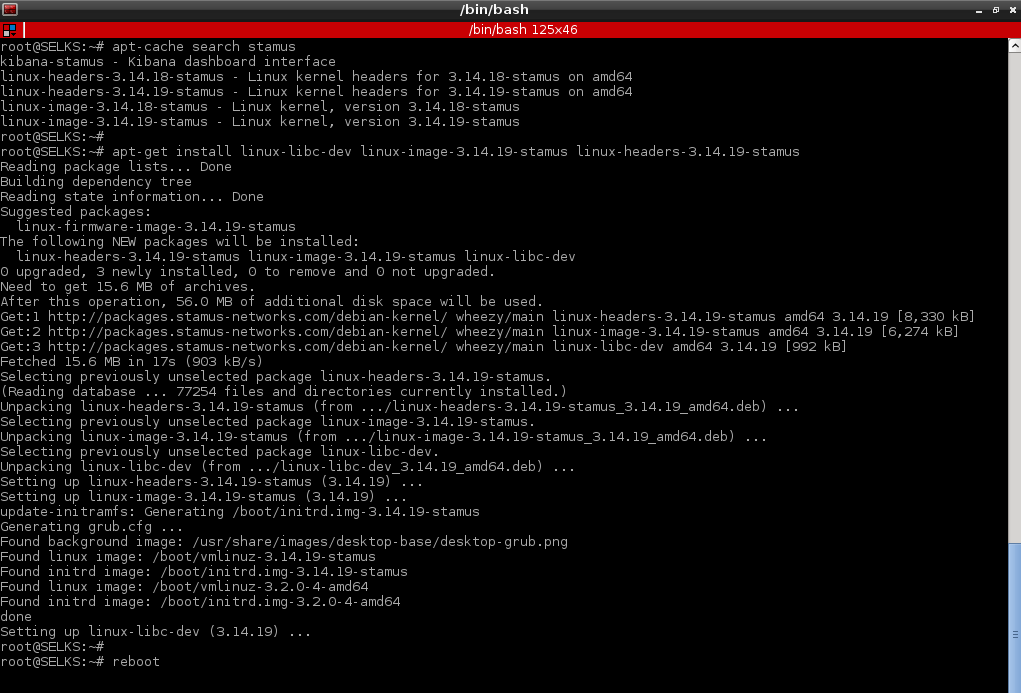1021x693 pixels.
Task: Click the 'Get:3' download URL line
Action: coord(423,346)
